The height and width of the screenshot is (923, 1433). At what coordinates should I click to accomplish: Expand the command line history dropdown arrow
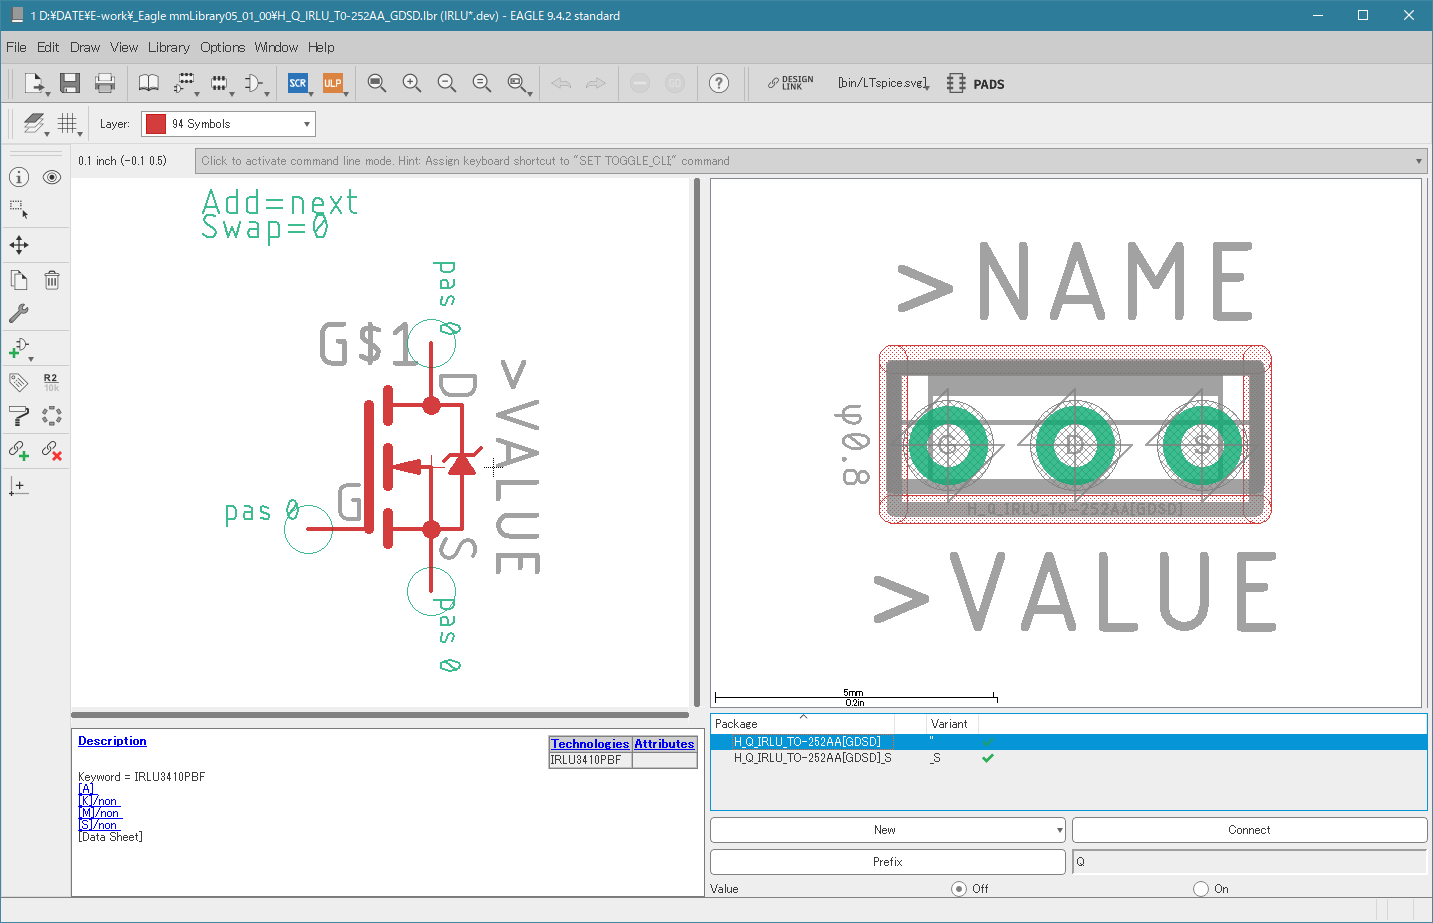click(1418, 161)
